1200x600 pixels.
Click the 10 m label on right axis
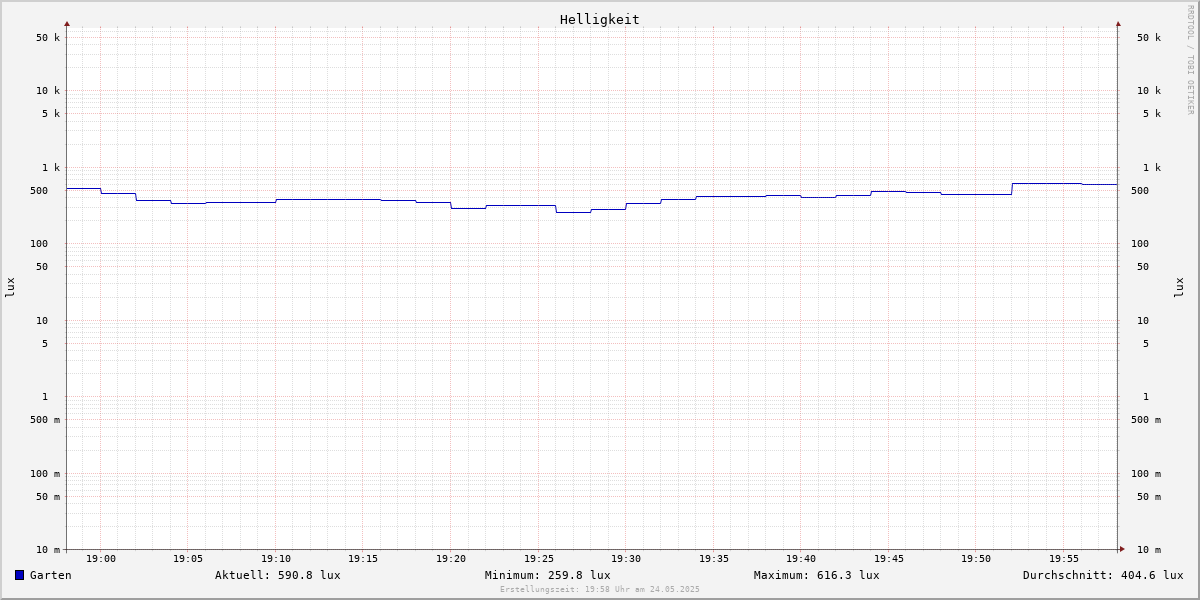pyautogui.click(x=1149, y=550)
